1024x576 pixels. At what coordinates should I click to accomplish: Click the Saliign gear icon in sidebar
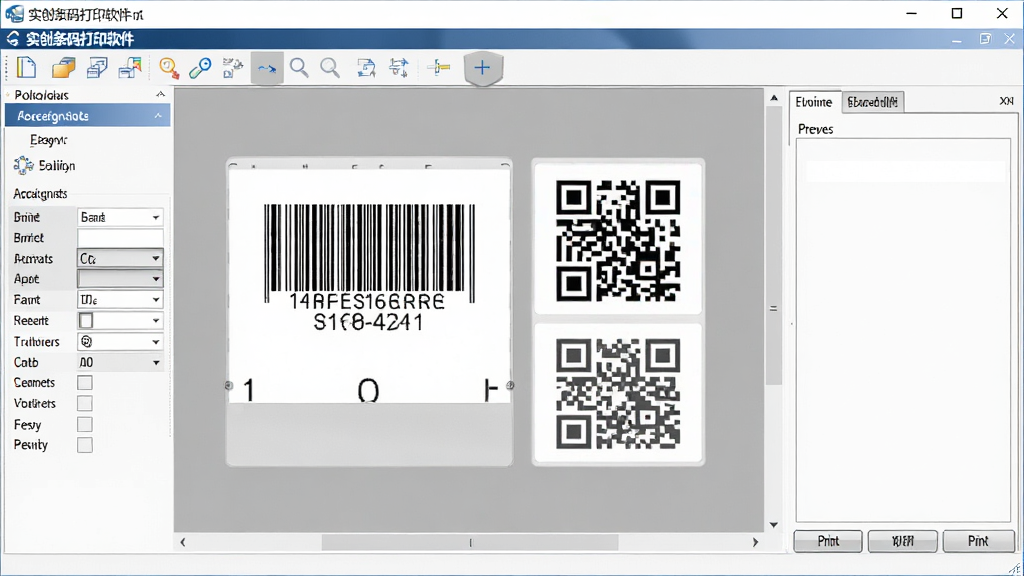[x=24, y=165]
